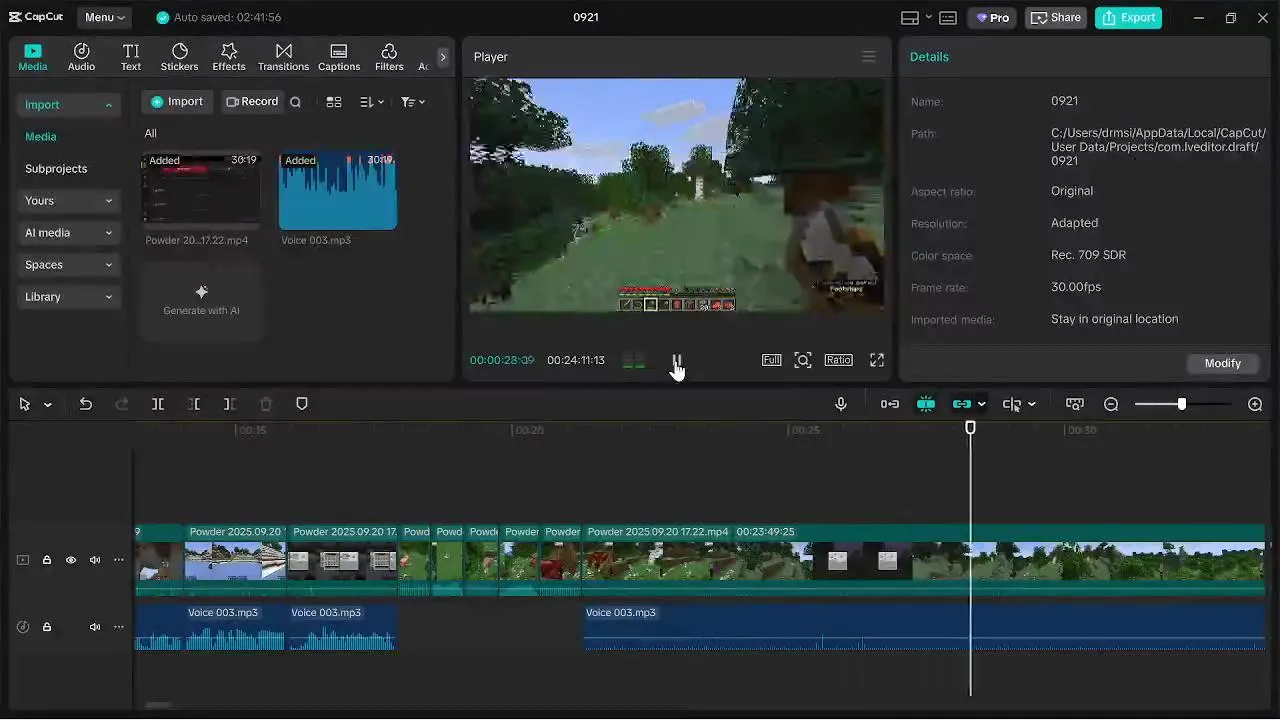This screenshot has width=1280, height=720.
Task: Open the keyboard shortcuts icon
Action: (948, 18)
